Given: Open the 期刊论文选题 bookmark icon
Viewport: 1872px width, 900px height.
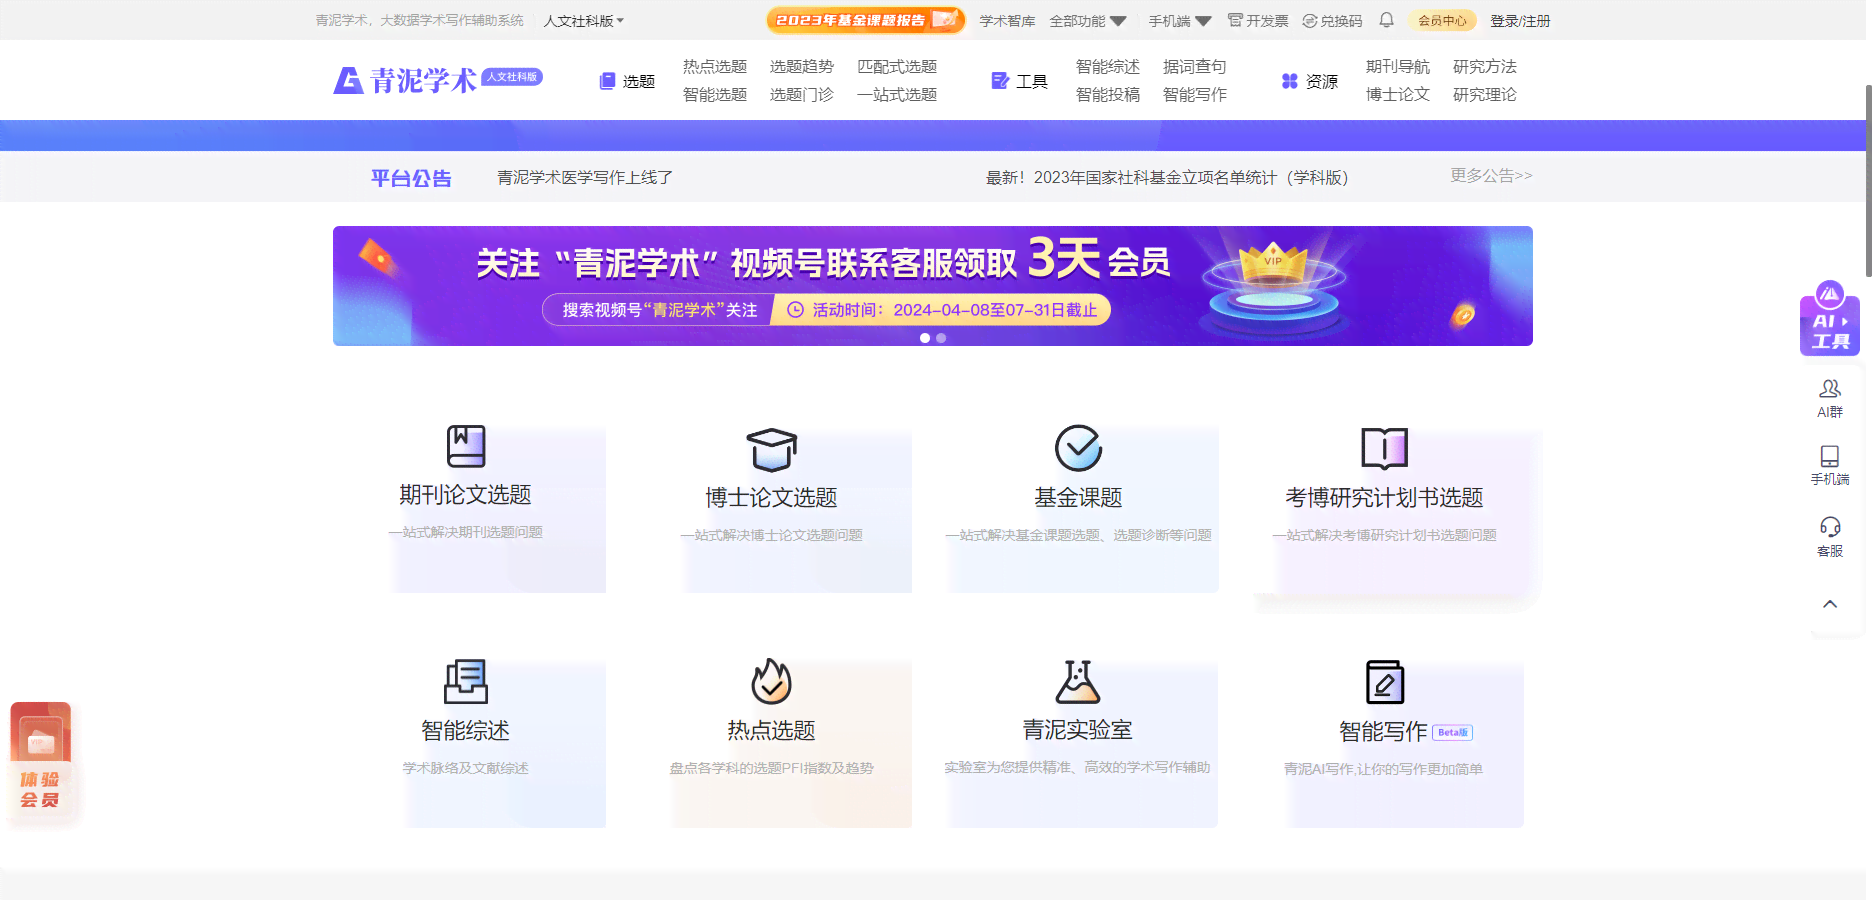Looking at the screenshot, I should [466, 446].
